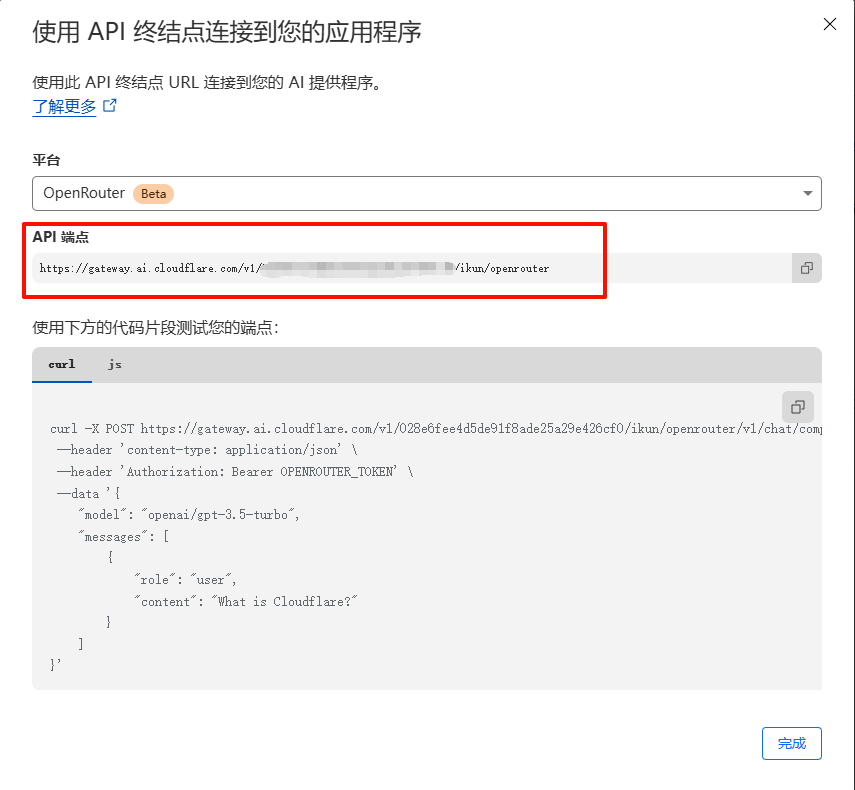The width and height of the screenshot is (855, 790).
Task: Click the "content": "What is Cloudflare?" line
Action: point(246,601)
